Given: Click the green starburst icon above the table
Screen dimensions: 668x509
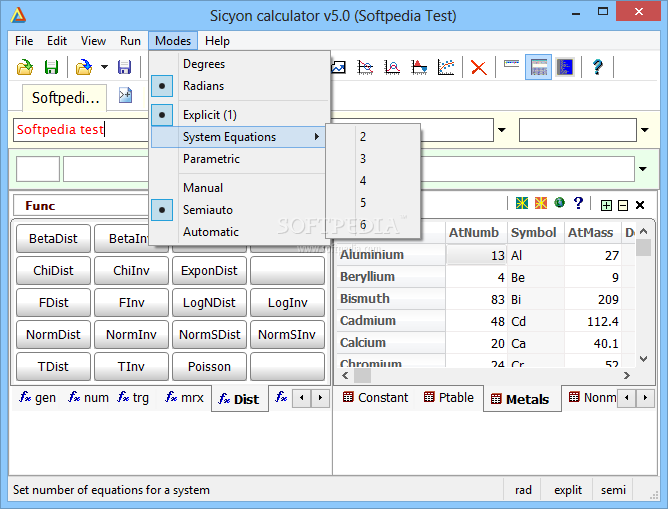Looking at the screenshot, I should point(522,203).
